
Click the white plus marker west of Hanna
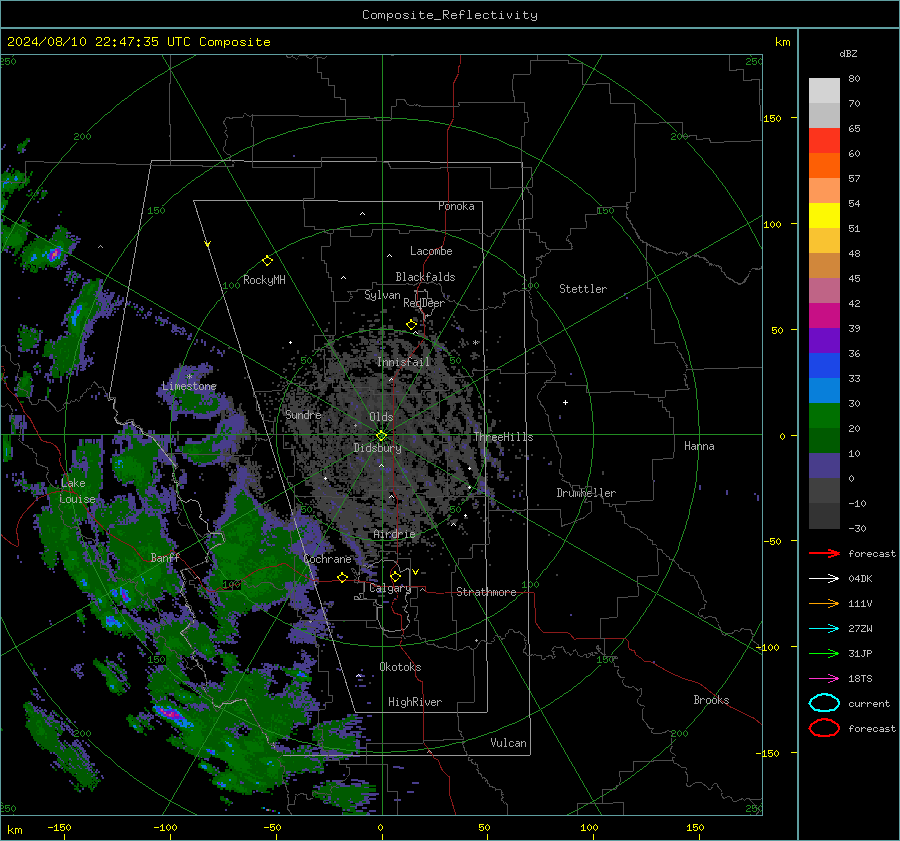pyautogui.click(x=565, y=402)
